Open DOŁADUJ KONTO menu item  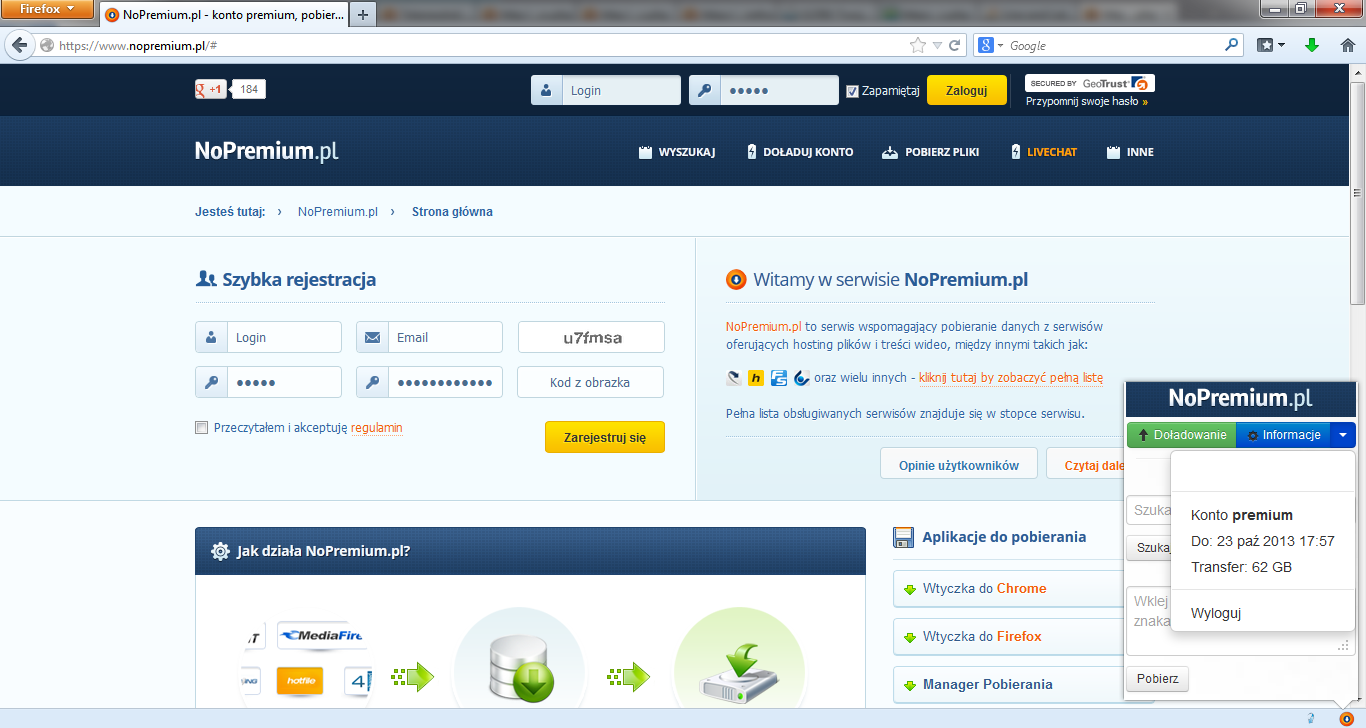tap(800, 152)
